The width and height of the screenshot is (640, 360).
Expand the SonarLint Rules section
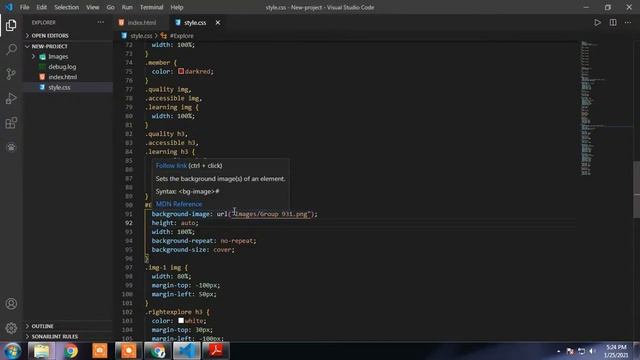tap(55, 337)
